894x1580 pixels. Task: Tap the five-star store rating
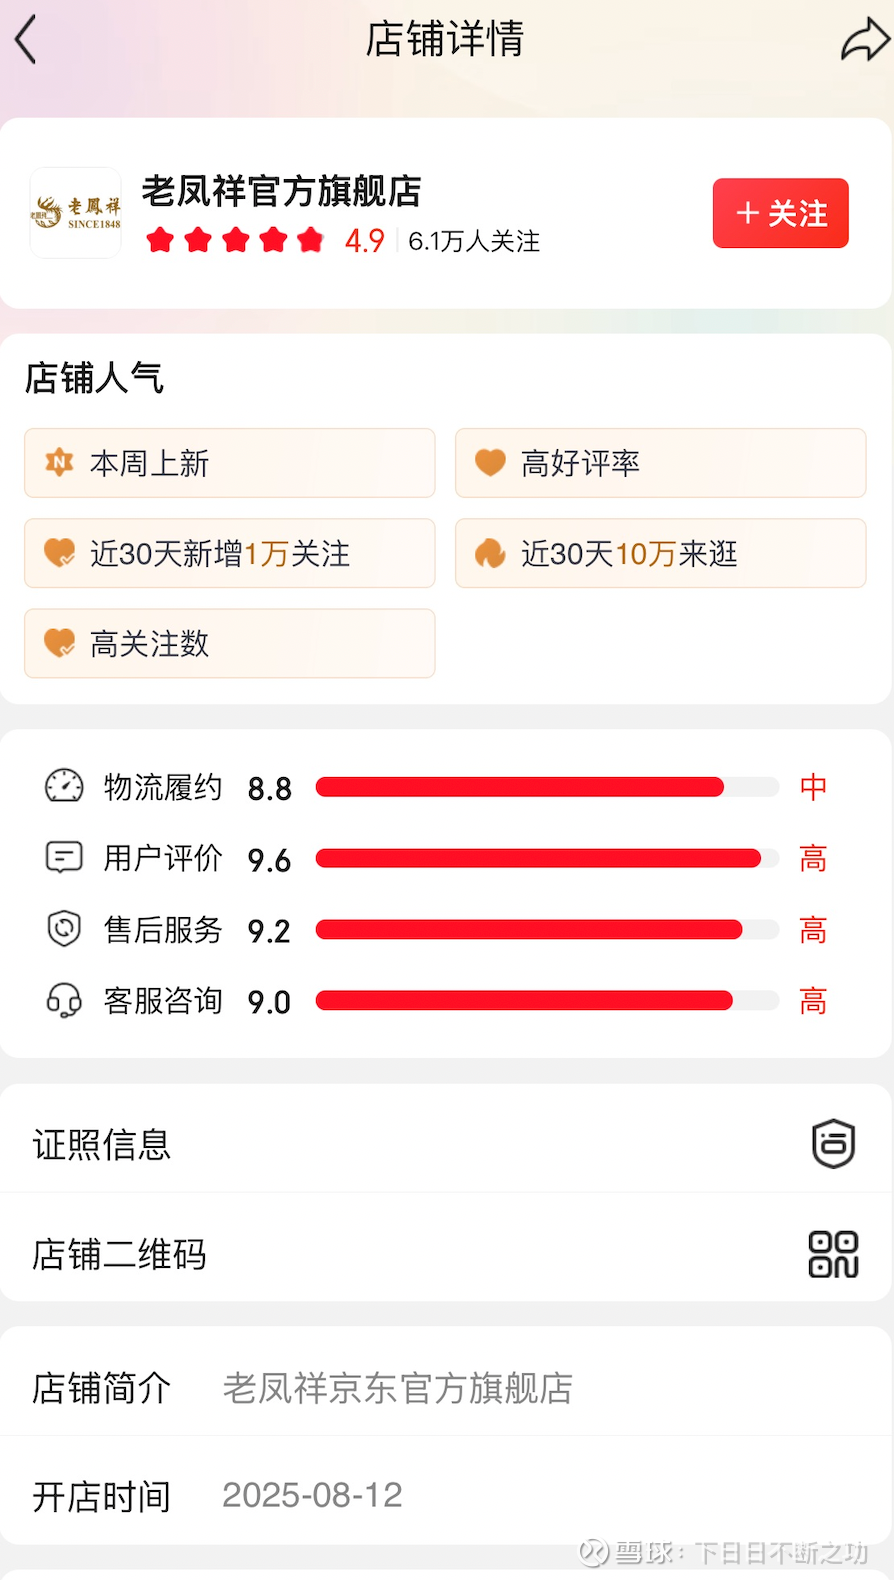pyautogui.click(x=235, y=240)
